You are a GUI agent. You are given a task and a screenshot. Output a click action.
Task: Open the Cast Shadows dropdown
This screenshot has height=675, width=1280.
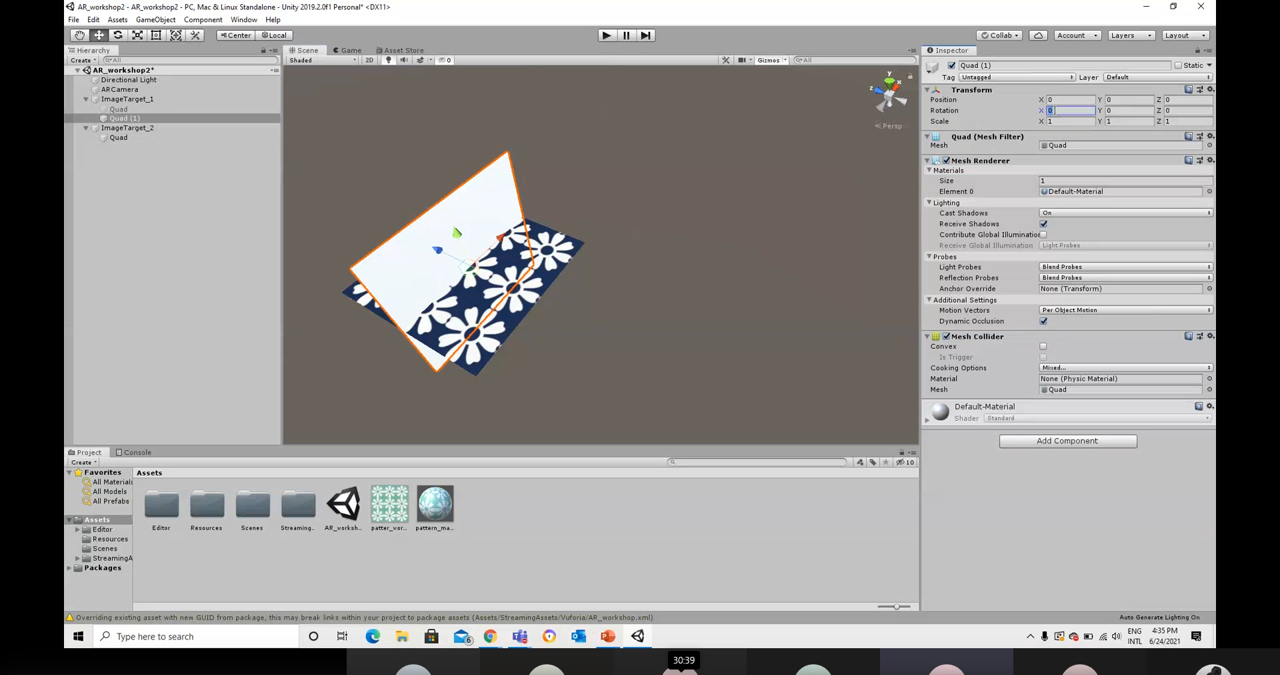tap(1126, 213)
